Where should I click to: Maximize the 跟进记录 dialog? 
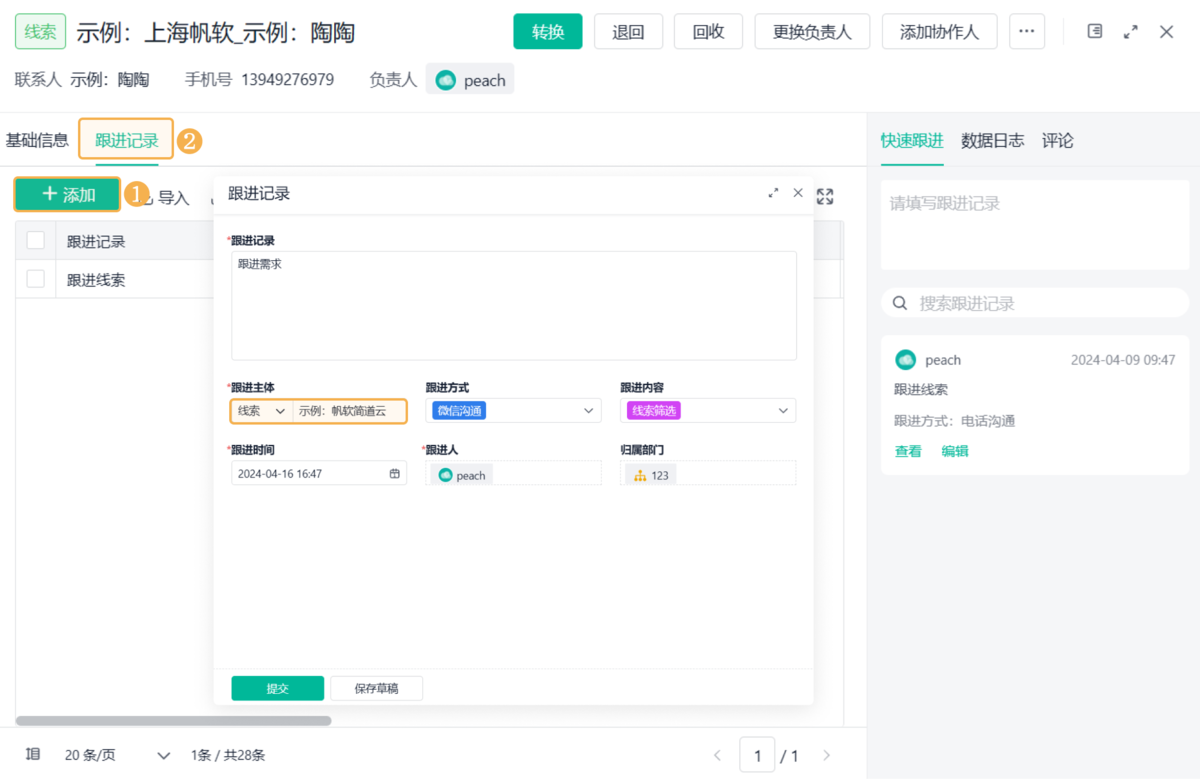coord(773,193)
